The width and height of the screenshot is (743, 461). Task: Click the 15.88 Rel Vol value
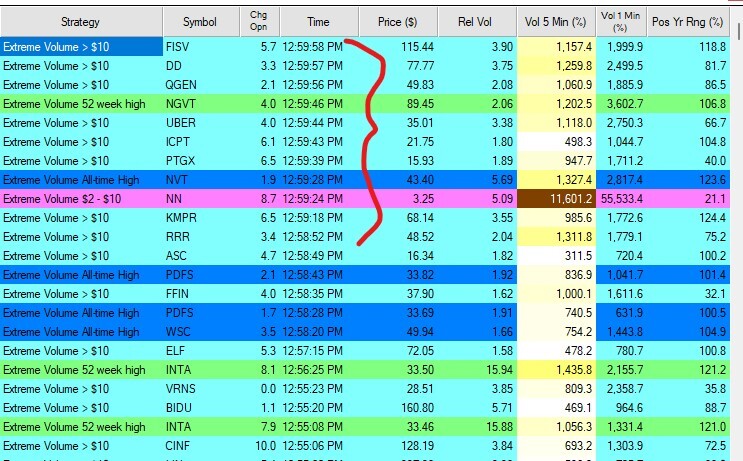coord(499,426)
